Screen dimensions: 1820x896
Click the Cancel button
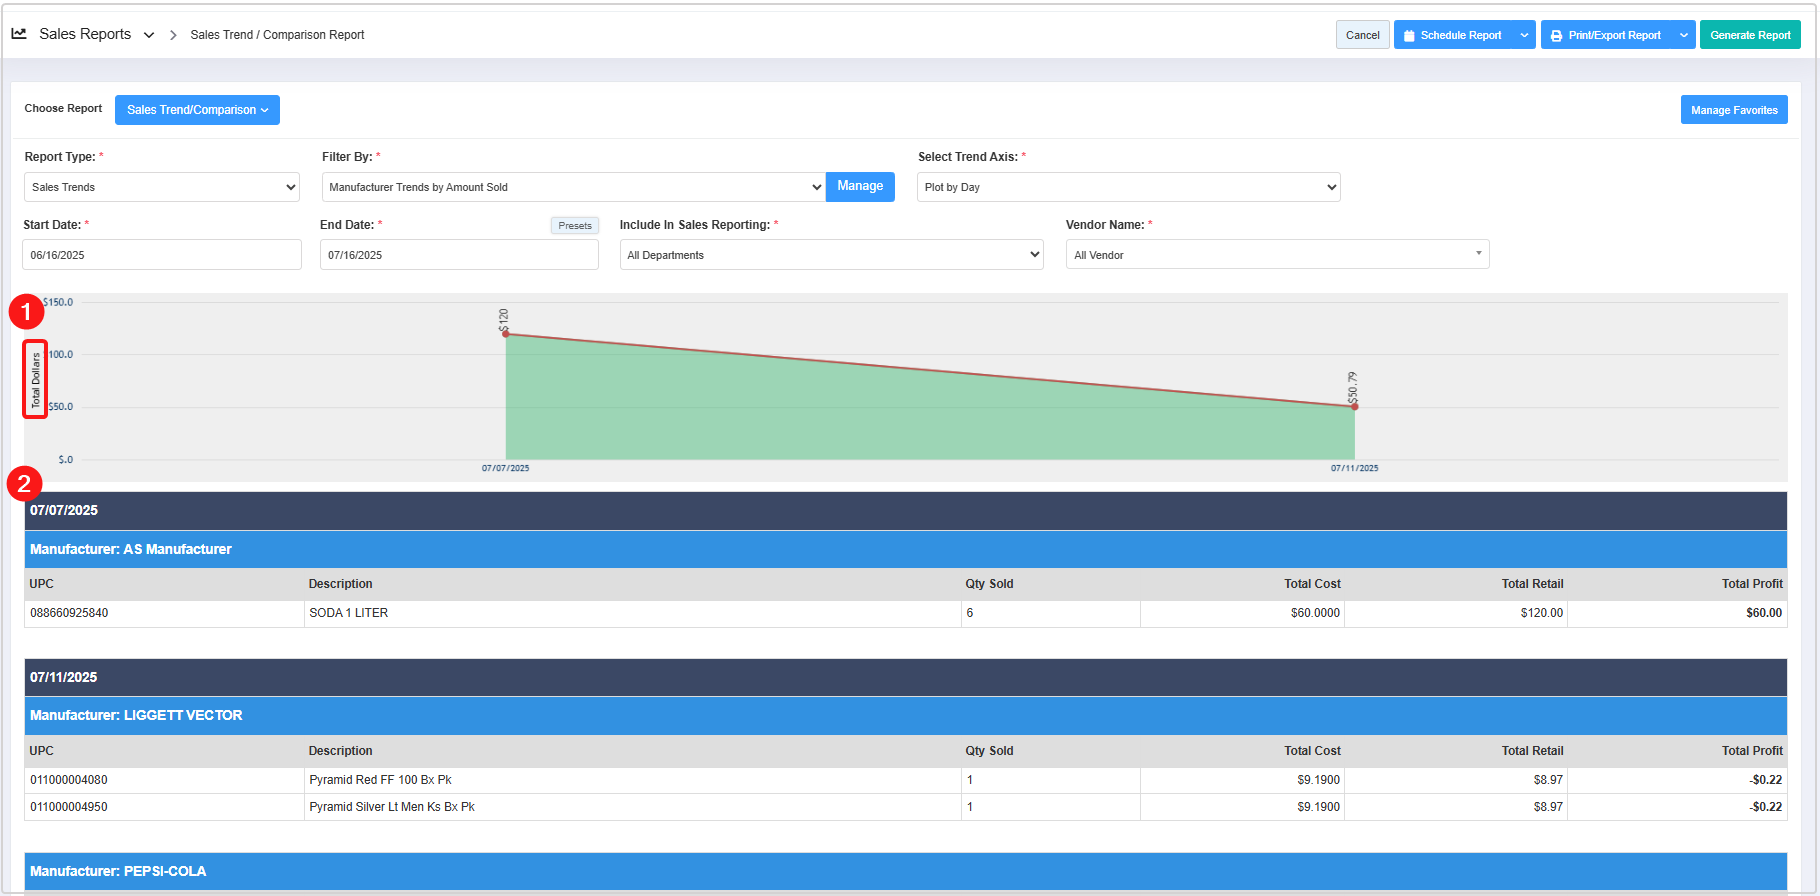click(1362, 35)
